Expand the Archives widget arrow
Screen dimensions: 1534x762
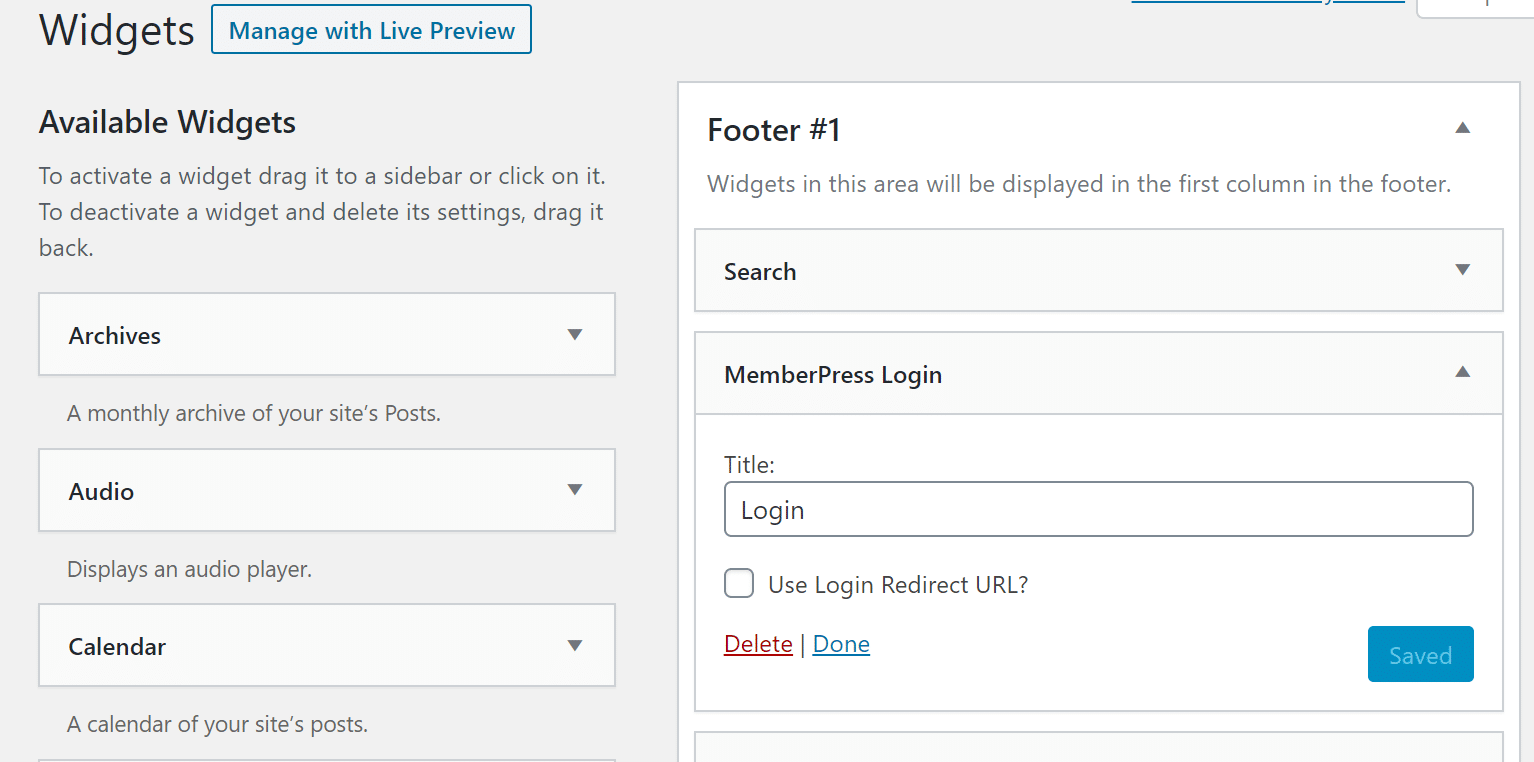[575, 334]
